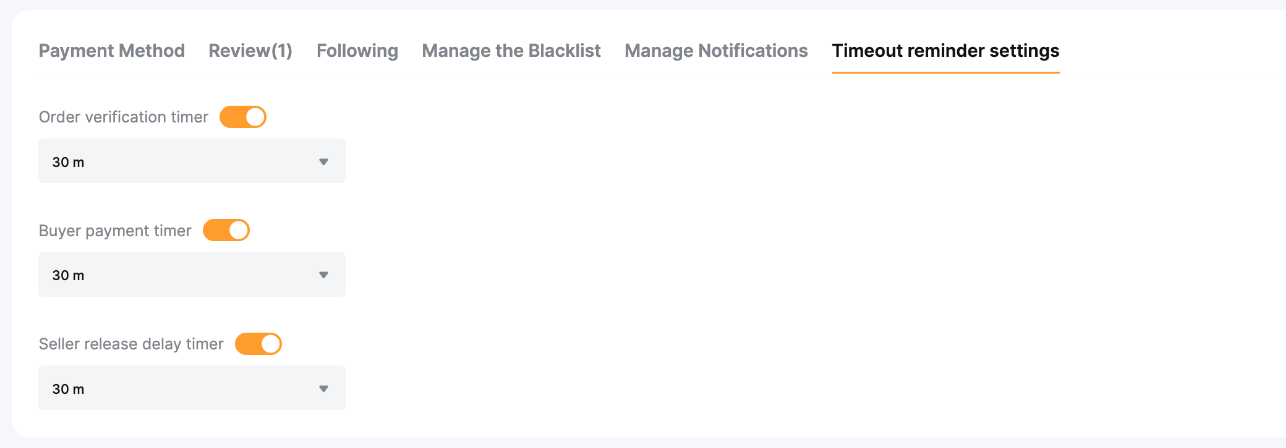The width and height of the screenshot is (1286, 448).
Task: Click the "30 m" value under Seller release delay
Action: coord(68,389)
